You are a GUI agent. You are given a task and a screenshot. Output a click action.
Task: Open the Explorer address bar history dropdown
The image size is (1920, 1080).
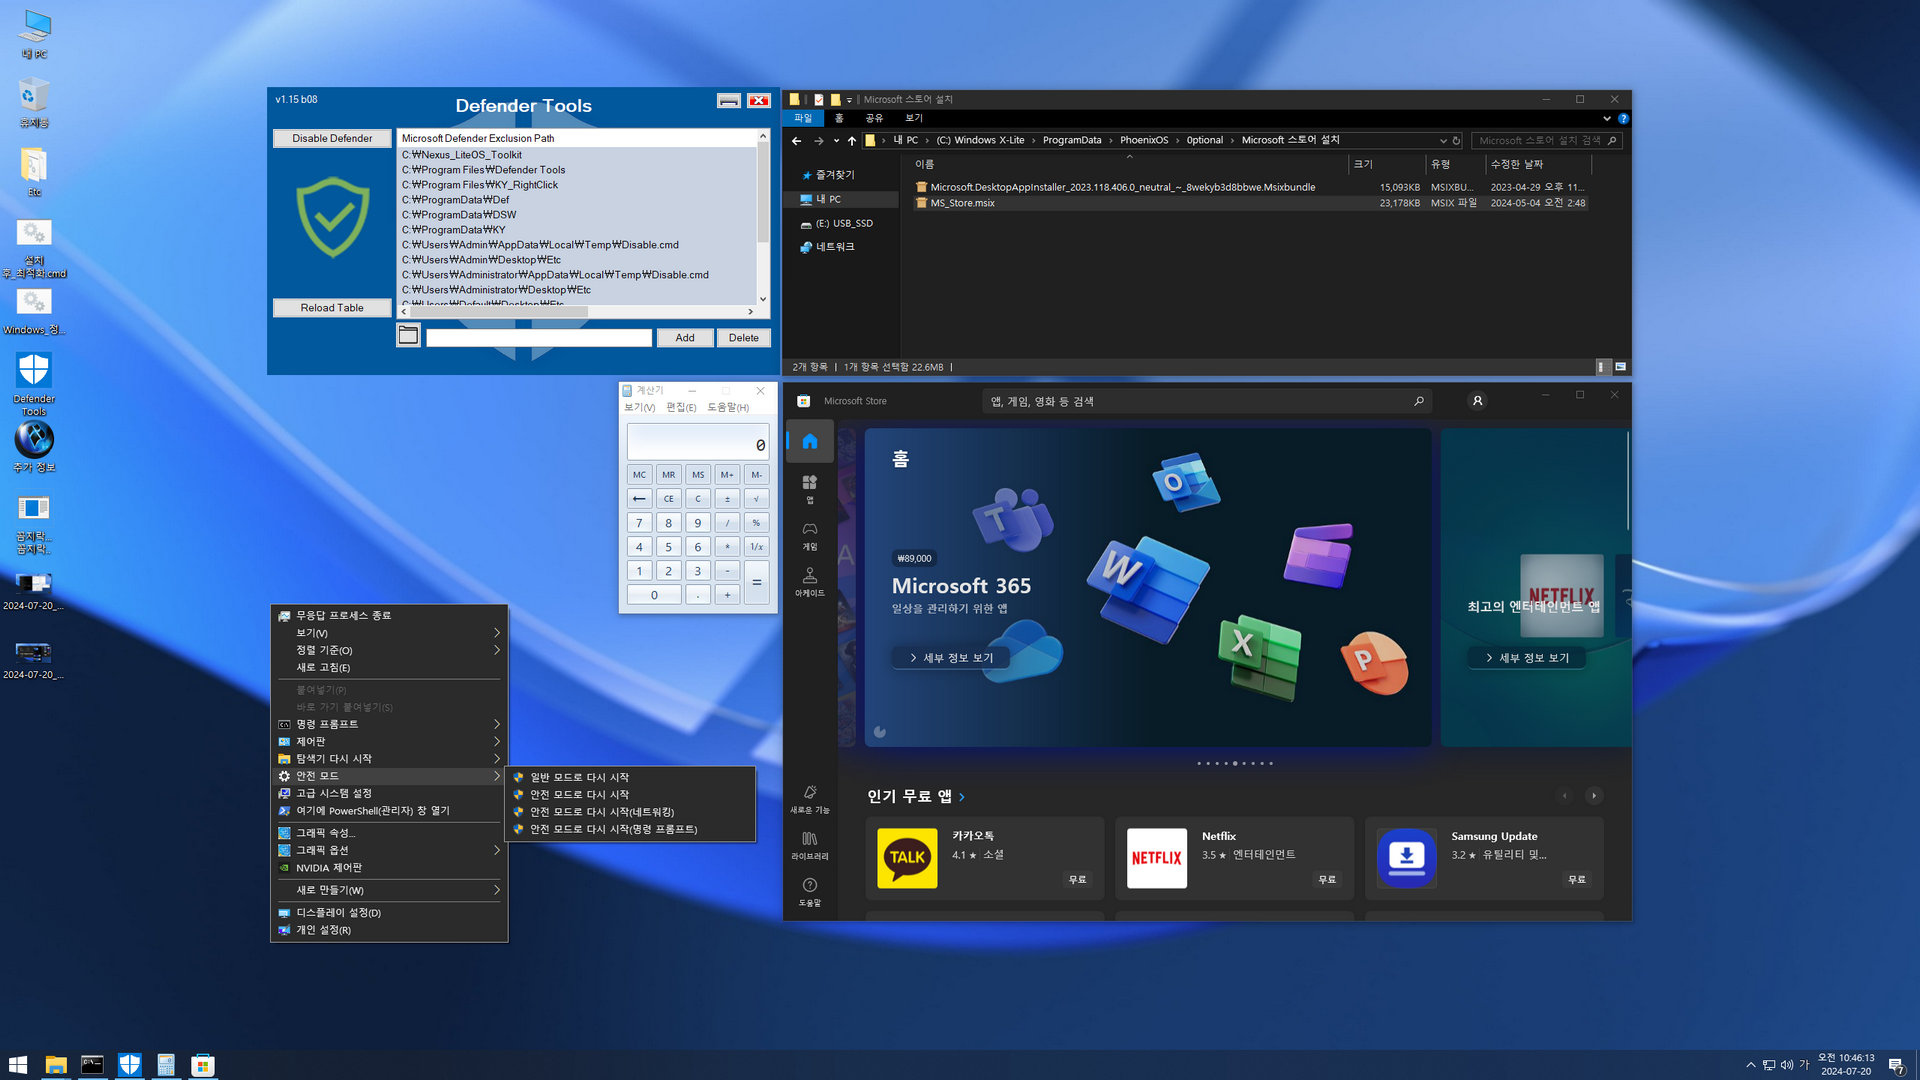[1442, 141]
